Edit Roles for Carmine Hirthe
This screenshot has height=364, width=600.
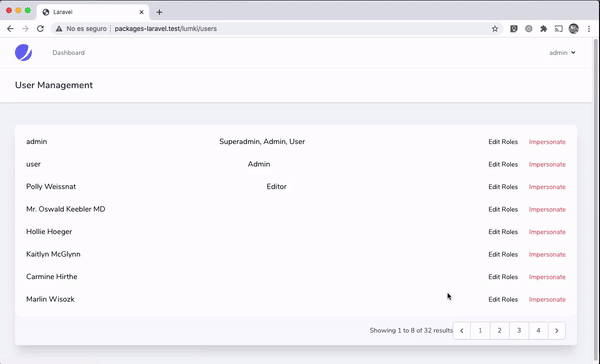[x=503, y=277]
